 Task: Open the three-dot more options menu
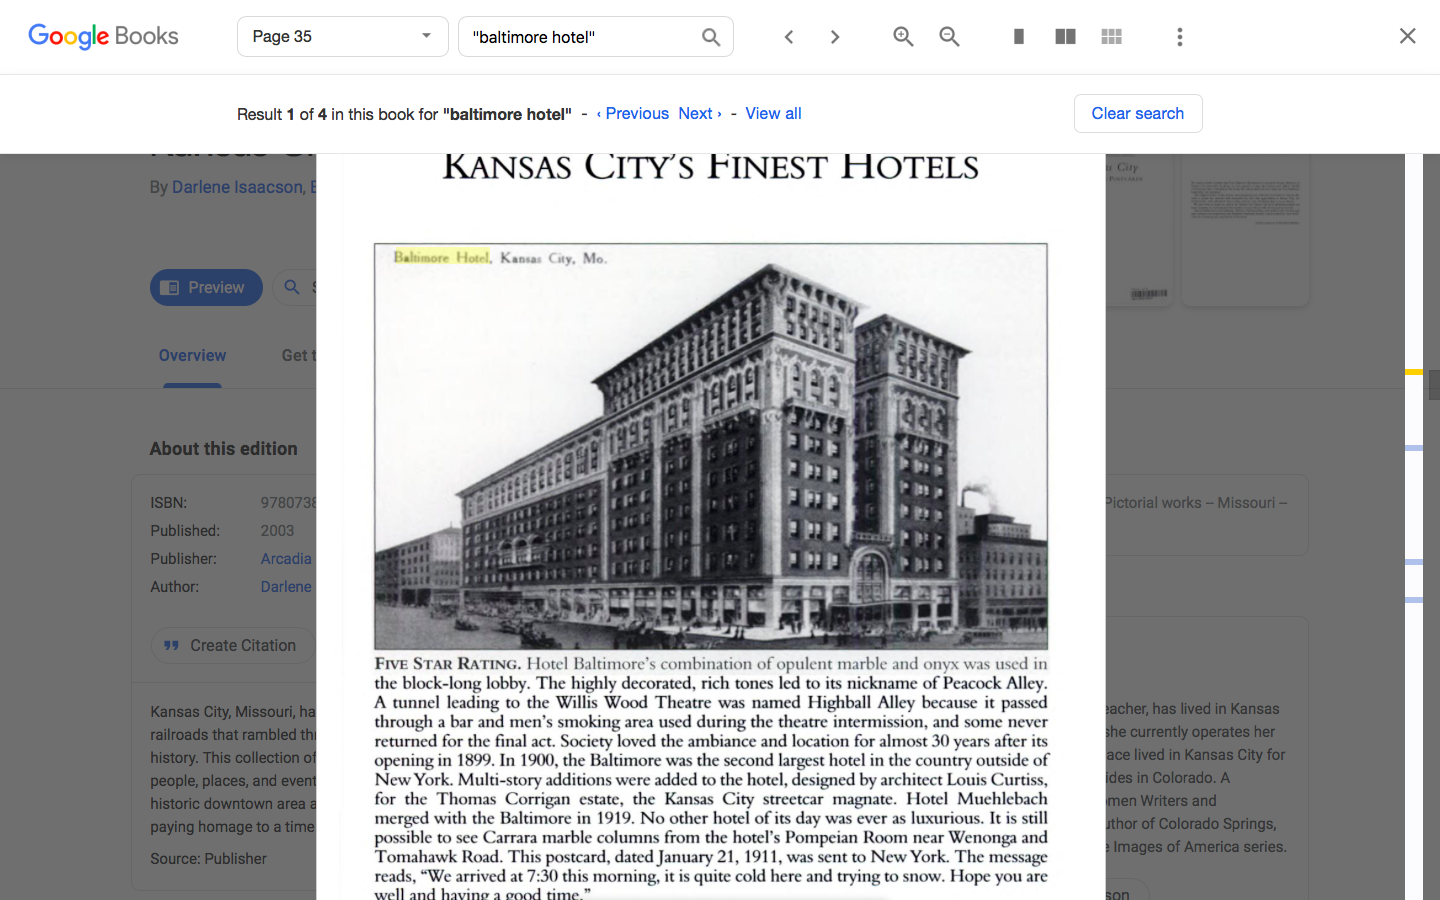[1180, 37]
